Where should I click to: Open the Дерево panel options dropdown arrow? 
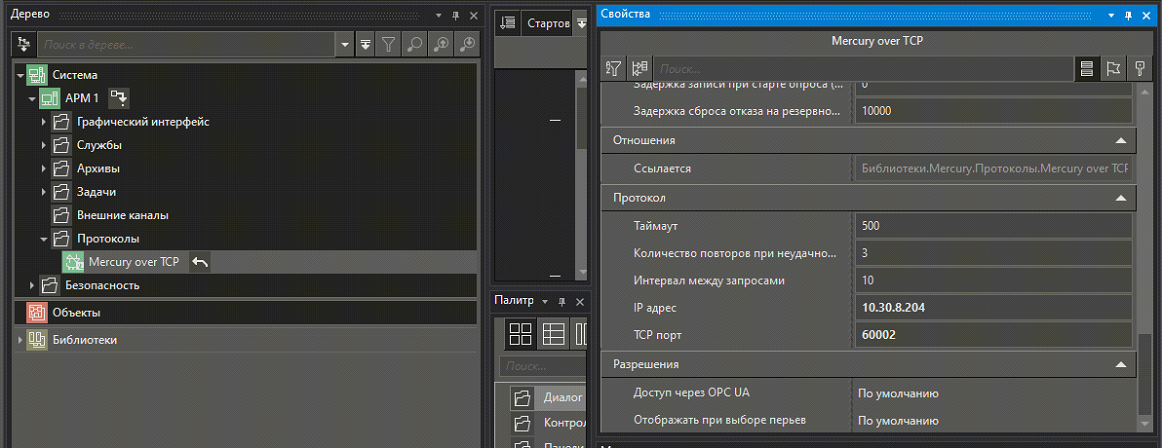click(439, 15)
